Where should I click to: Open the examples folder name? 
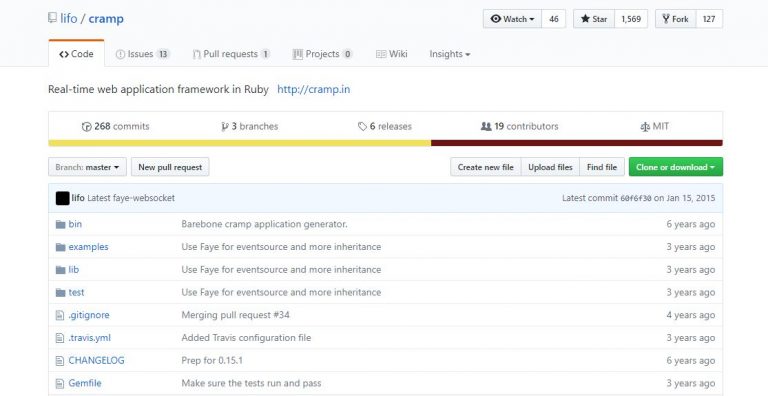(88, 247)
